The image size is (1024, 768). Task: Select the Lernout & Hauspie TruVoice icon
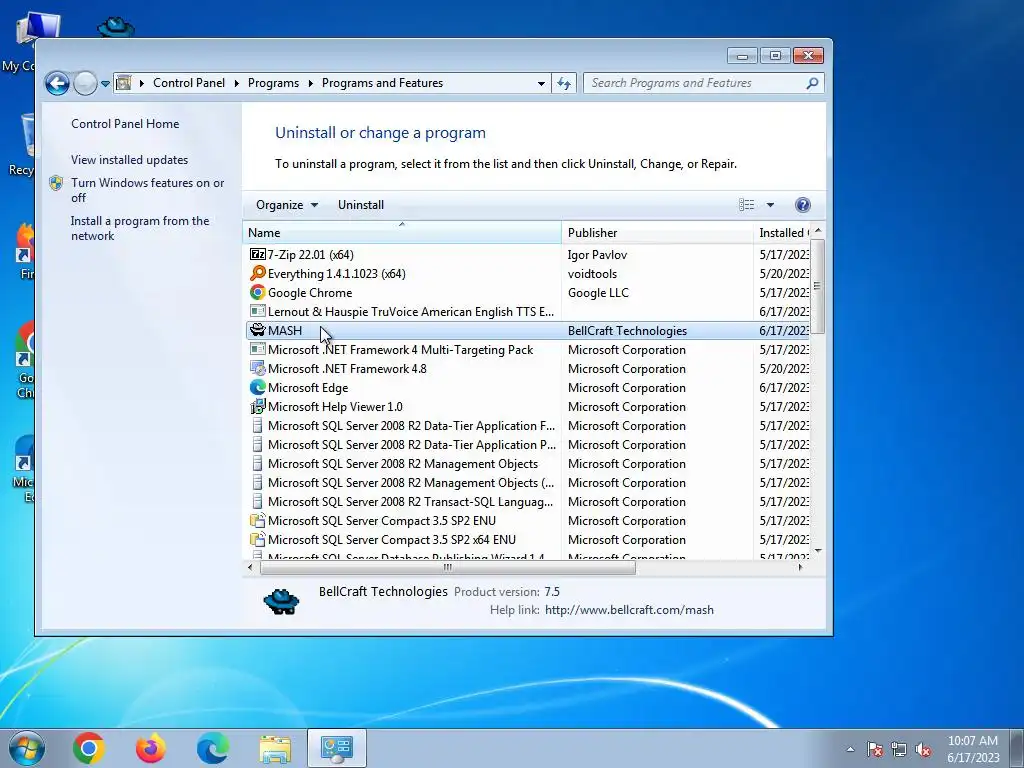[x=257, y=311]
